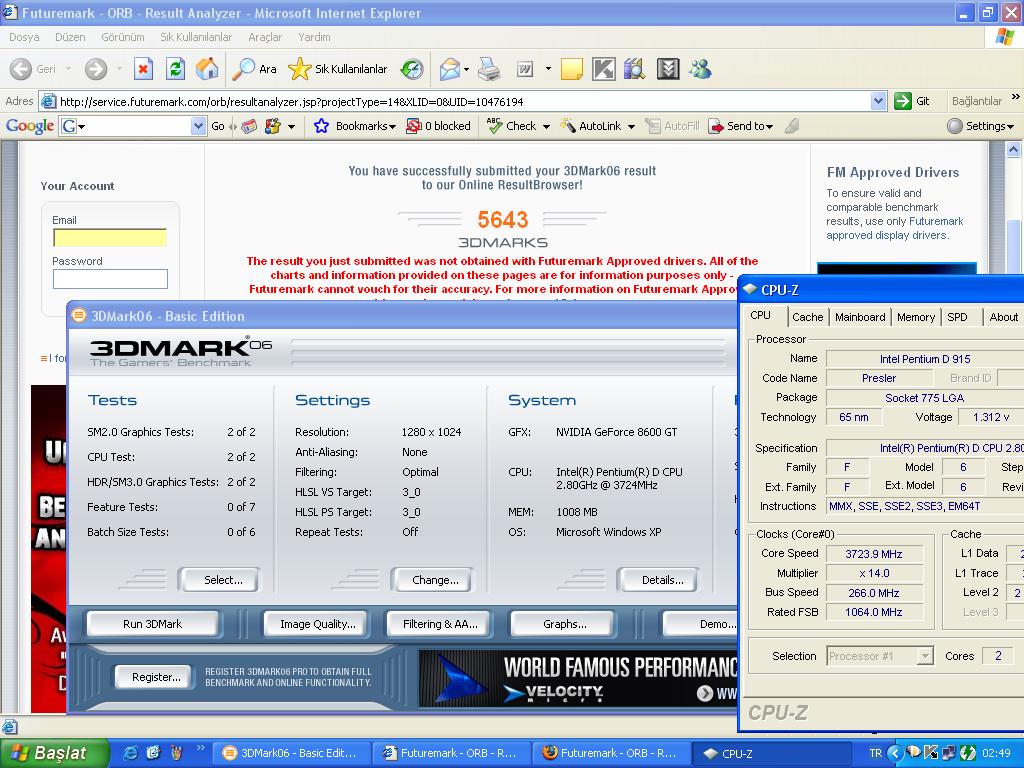
Task: Click the address bar URL field
Action: [x=464, y=101]
